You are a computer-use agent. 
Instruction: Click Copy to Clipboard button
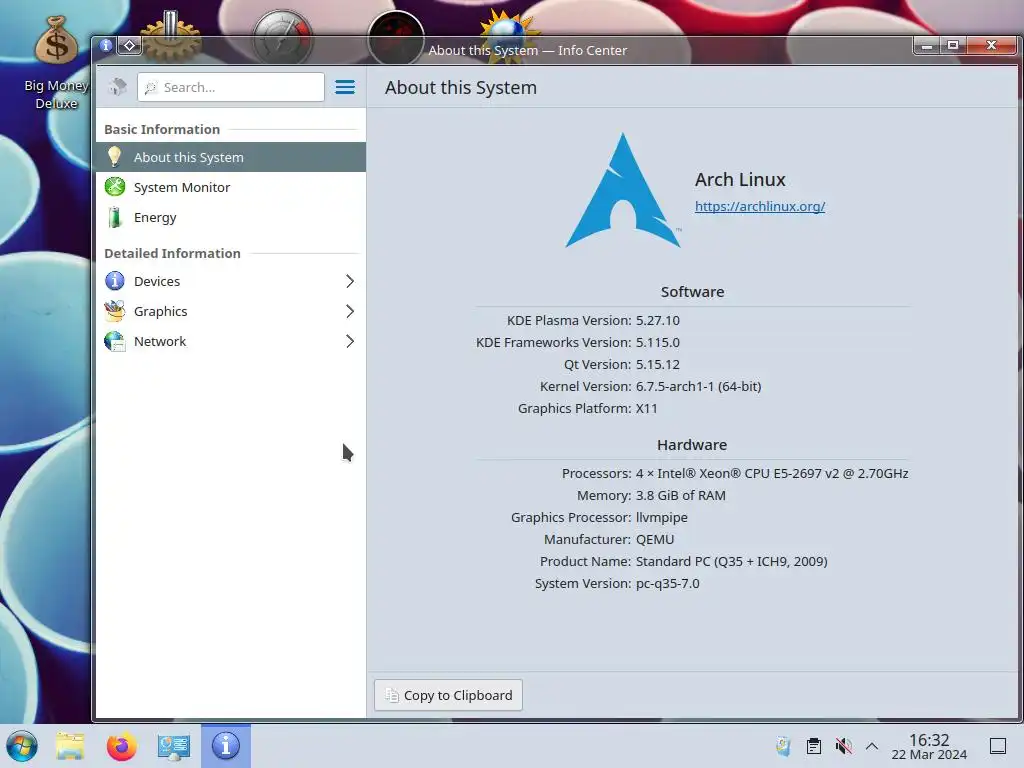coord(448,695)
